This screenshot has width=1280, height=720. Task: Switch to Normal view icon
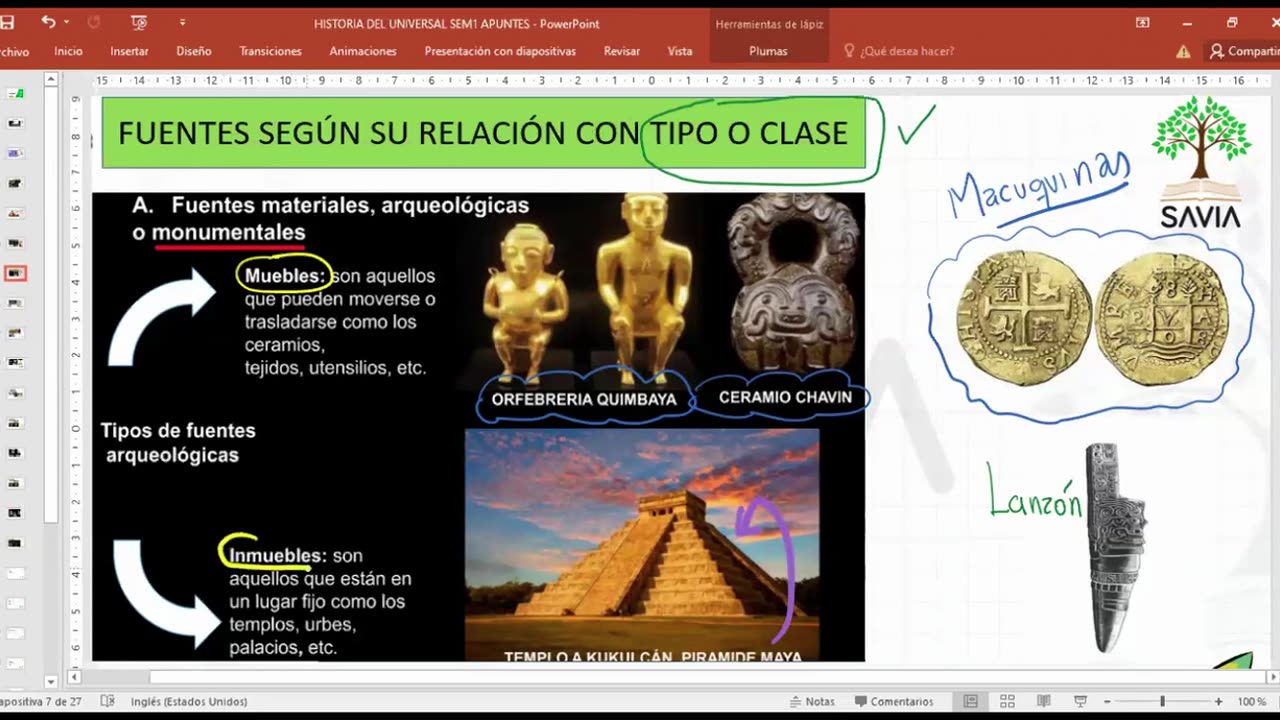tap(970, 702)
